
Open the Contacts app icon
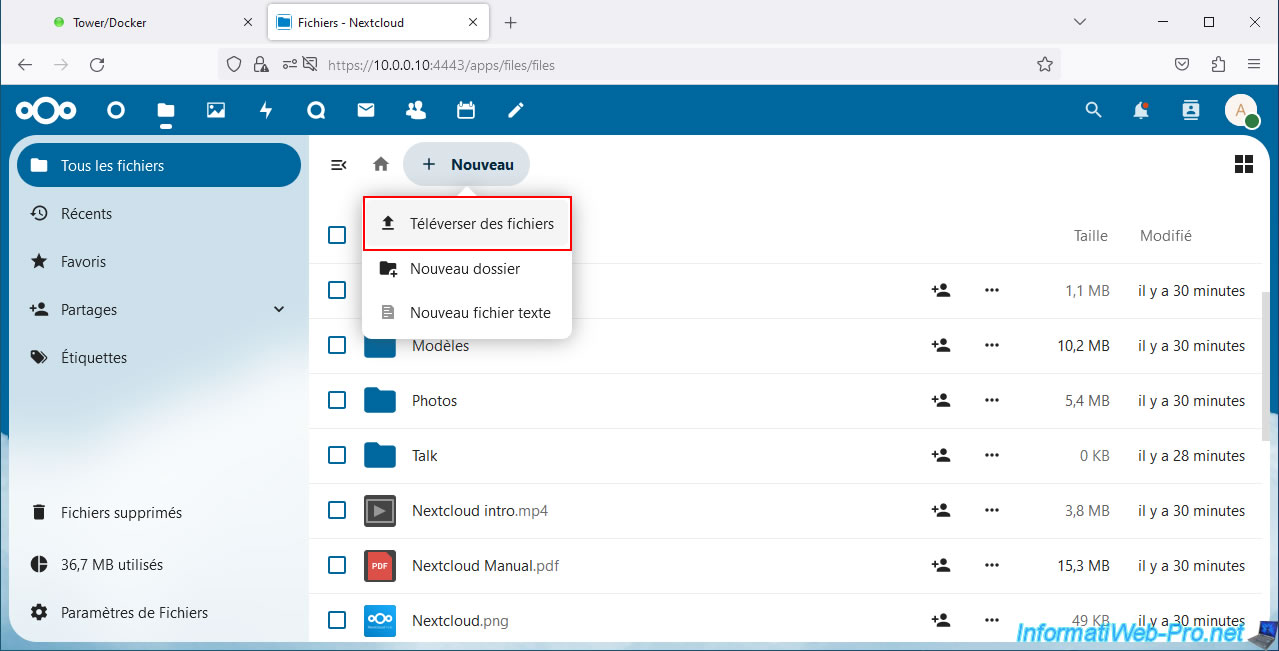pyautogui.click(x=416, y=110)
